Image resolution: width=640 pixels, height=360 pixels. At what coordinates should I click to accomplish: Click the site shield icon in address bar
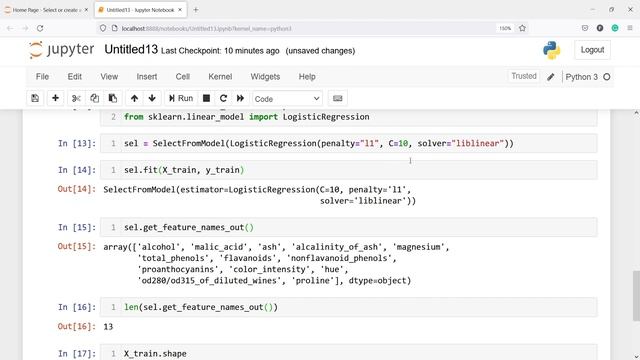click(103, 28)
